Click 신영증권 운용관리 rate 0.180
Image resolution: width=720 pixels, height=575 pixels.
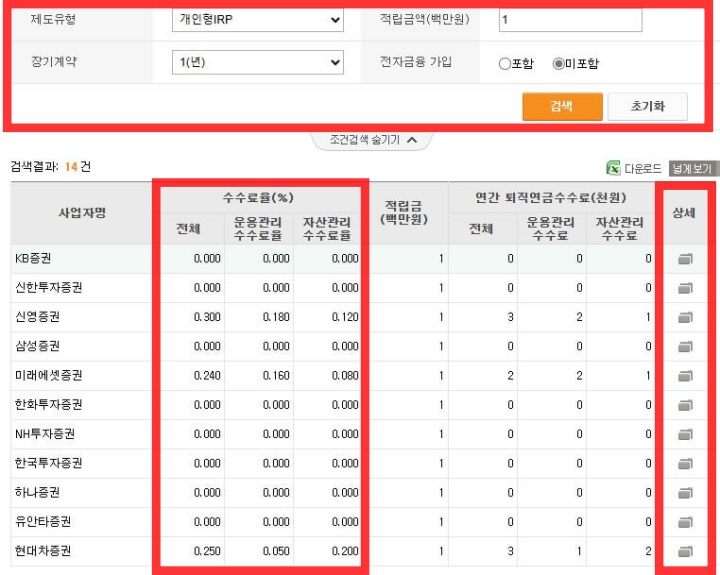pos(276,317)
